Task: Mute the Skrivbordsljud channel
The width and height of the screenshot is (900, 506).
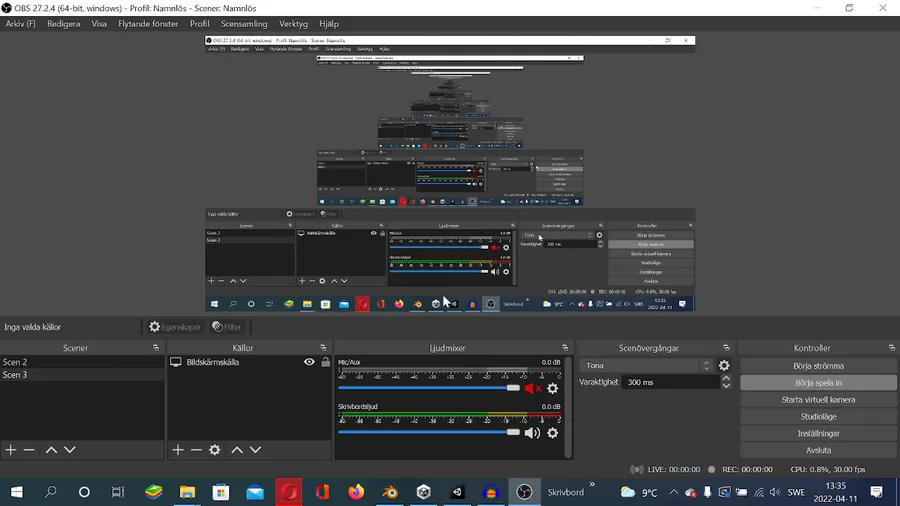Action: (532, 433)
